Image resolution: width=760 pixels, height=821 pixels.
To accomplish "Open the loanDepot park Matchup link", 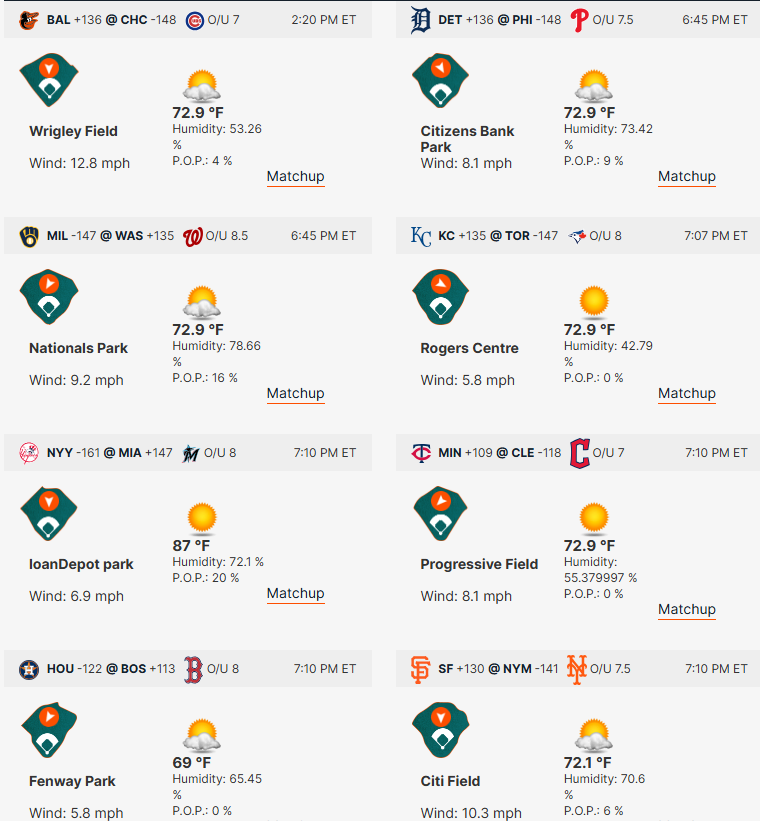I will click(x=295, y=593).
